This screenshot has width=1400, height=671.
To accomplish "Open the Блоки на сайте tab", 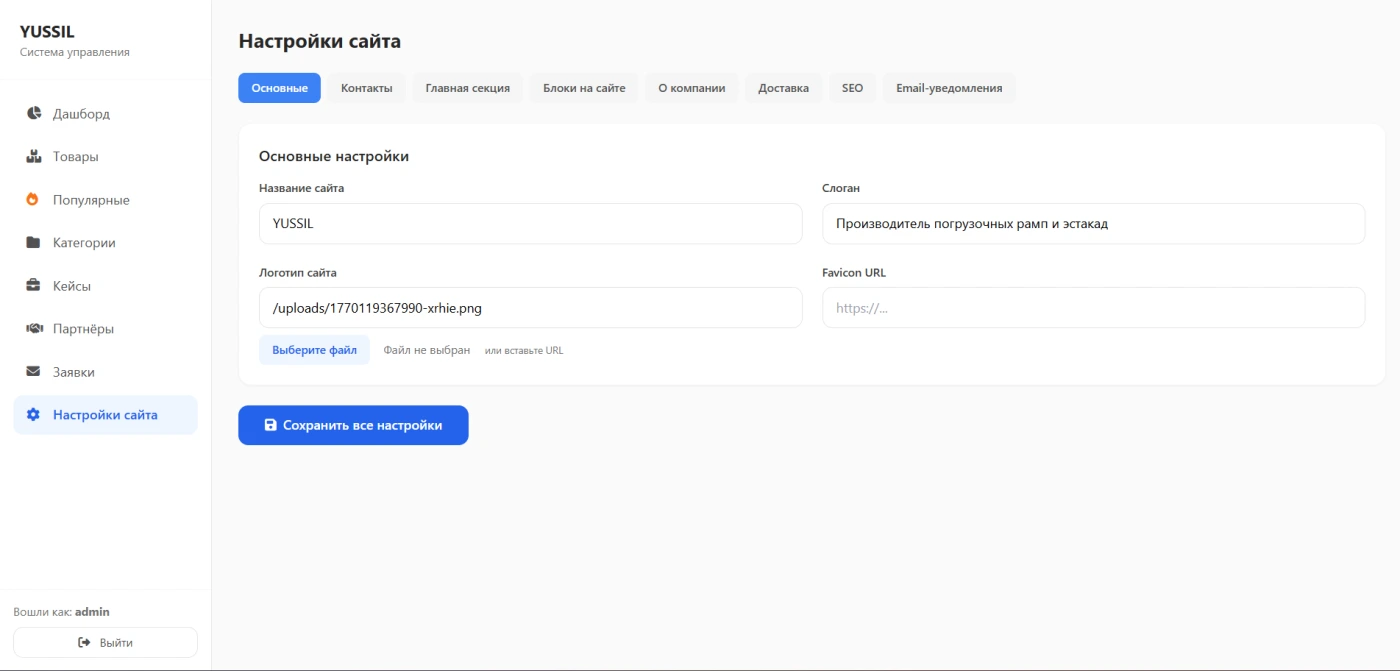I will 584,88.
